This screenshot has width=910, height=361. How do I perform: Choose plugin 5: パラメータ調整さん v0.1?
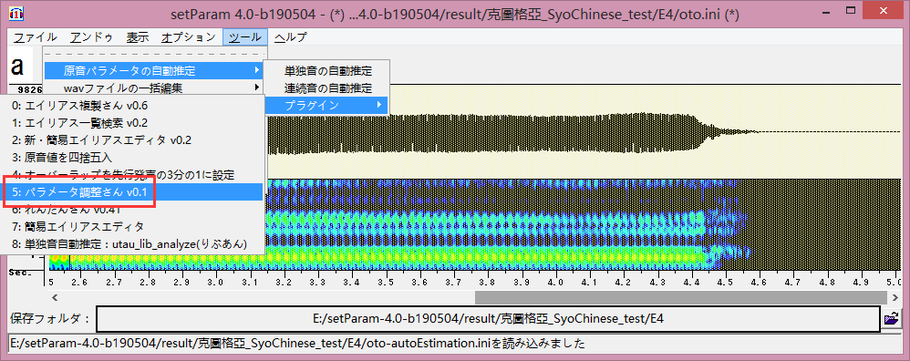coord(132,192)
